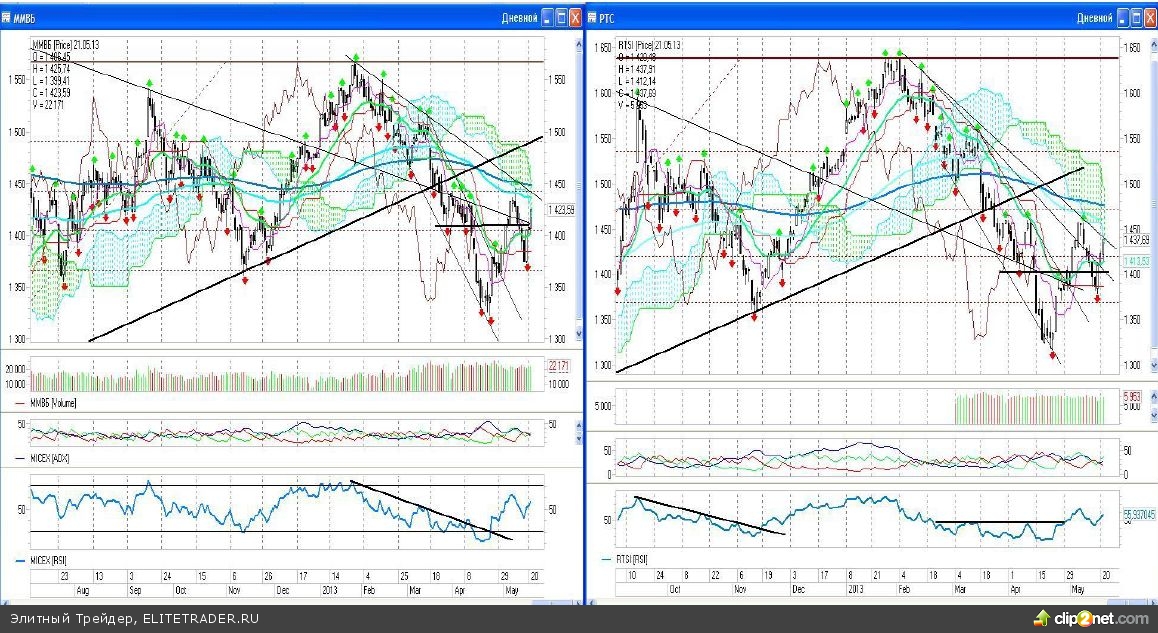Image resolution: width=1158 pixels, height=633 pixels.
Task: Close the ММВБ chart window
Action: [x=575, y=17]
